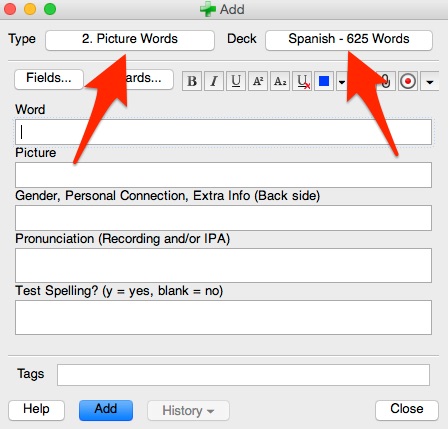Toggle italic text formatting

tap(214, 81)
